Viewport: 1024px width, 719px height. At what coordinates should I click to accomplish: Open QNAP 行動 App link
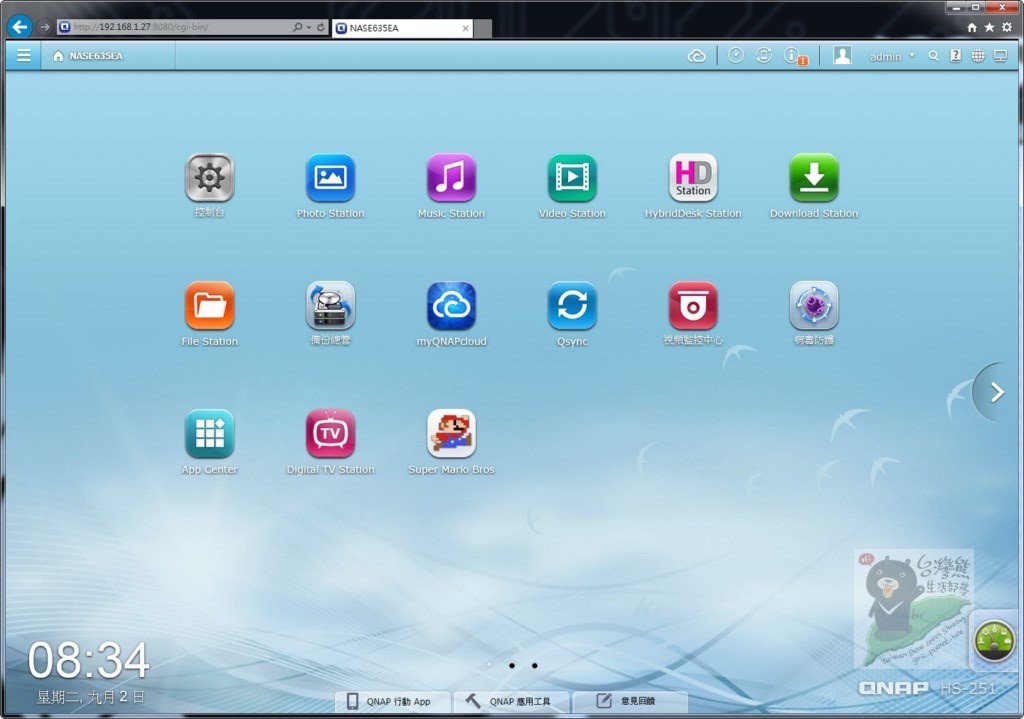point(392,701)
